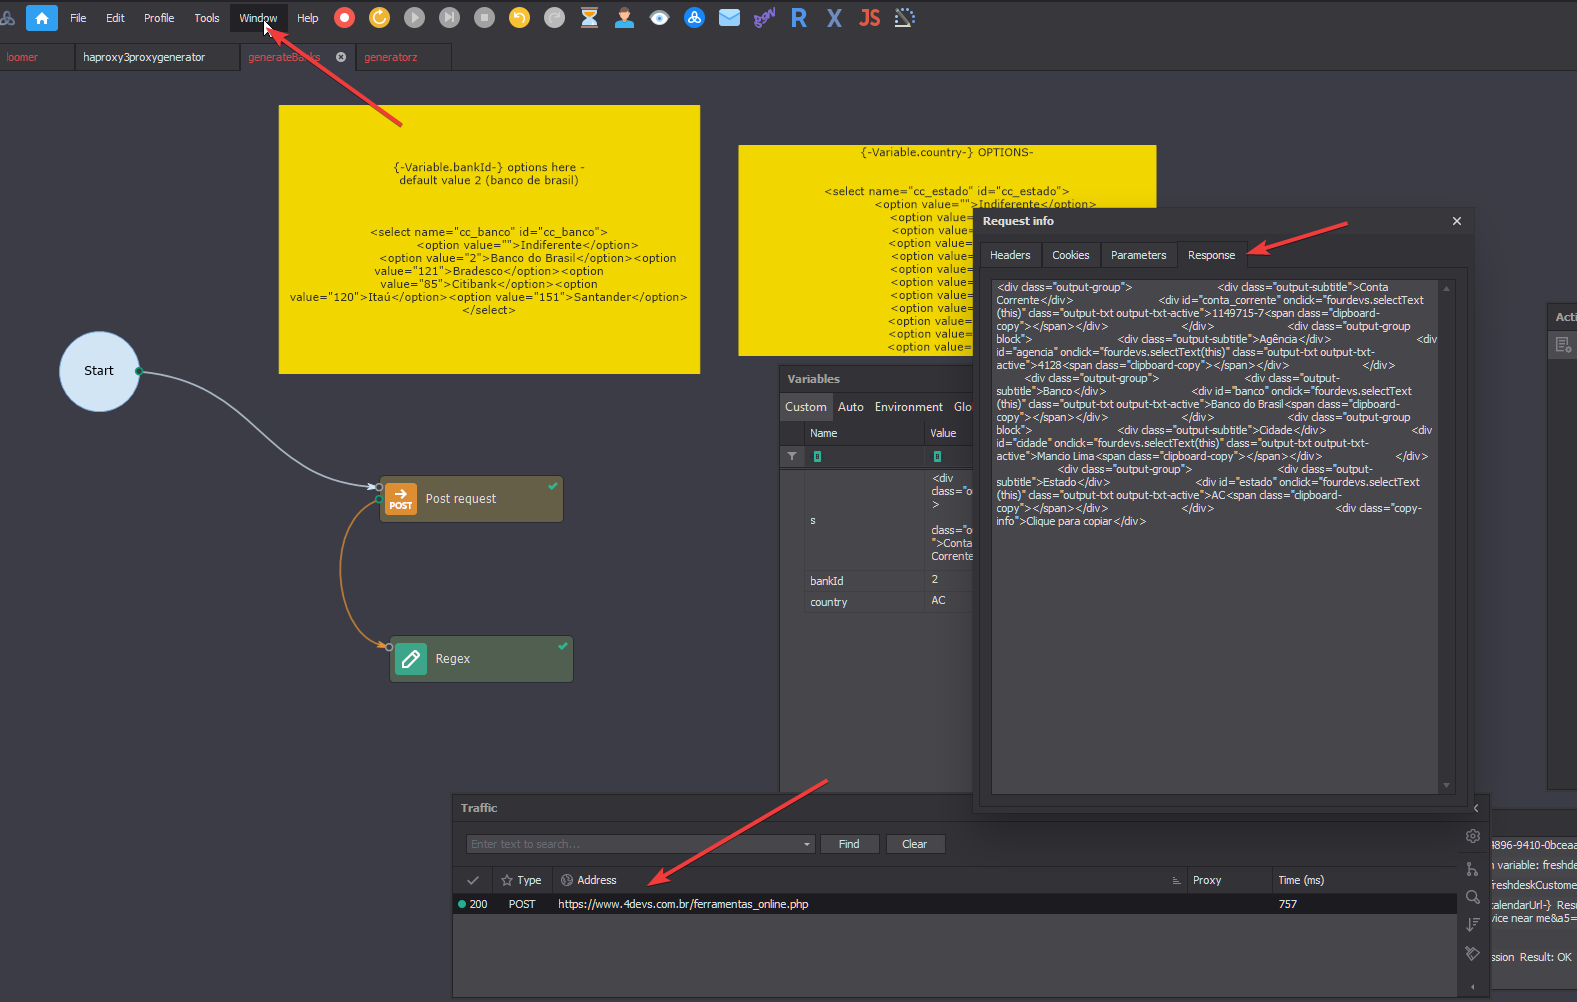Screen dimensions: 1577x1002
Task: Click the Variables filter funnel icon
Action: [792, 457]
